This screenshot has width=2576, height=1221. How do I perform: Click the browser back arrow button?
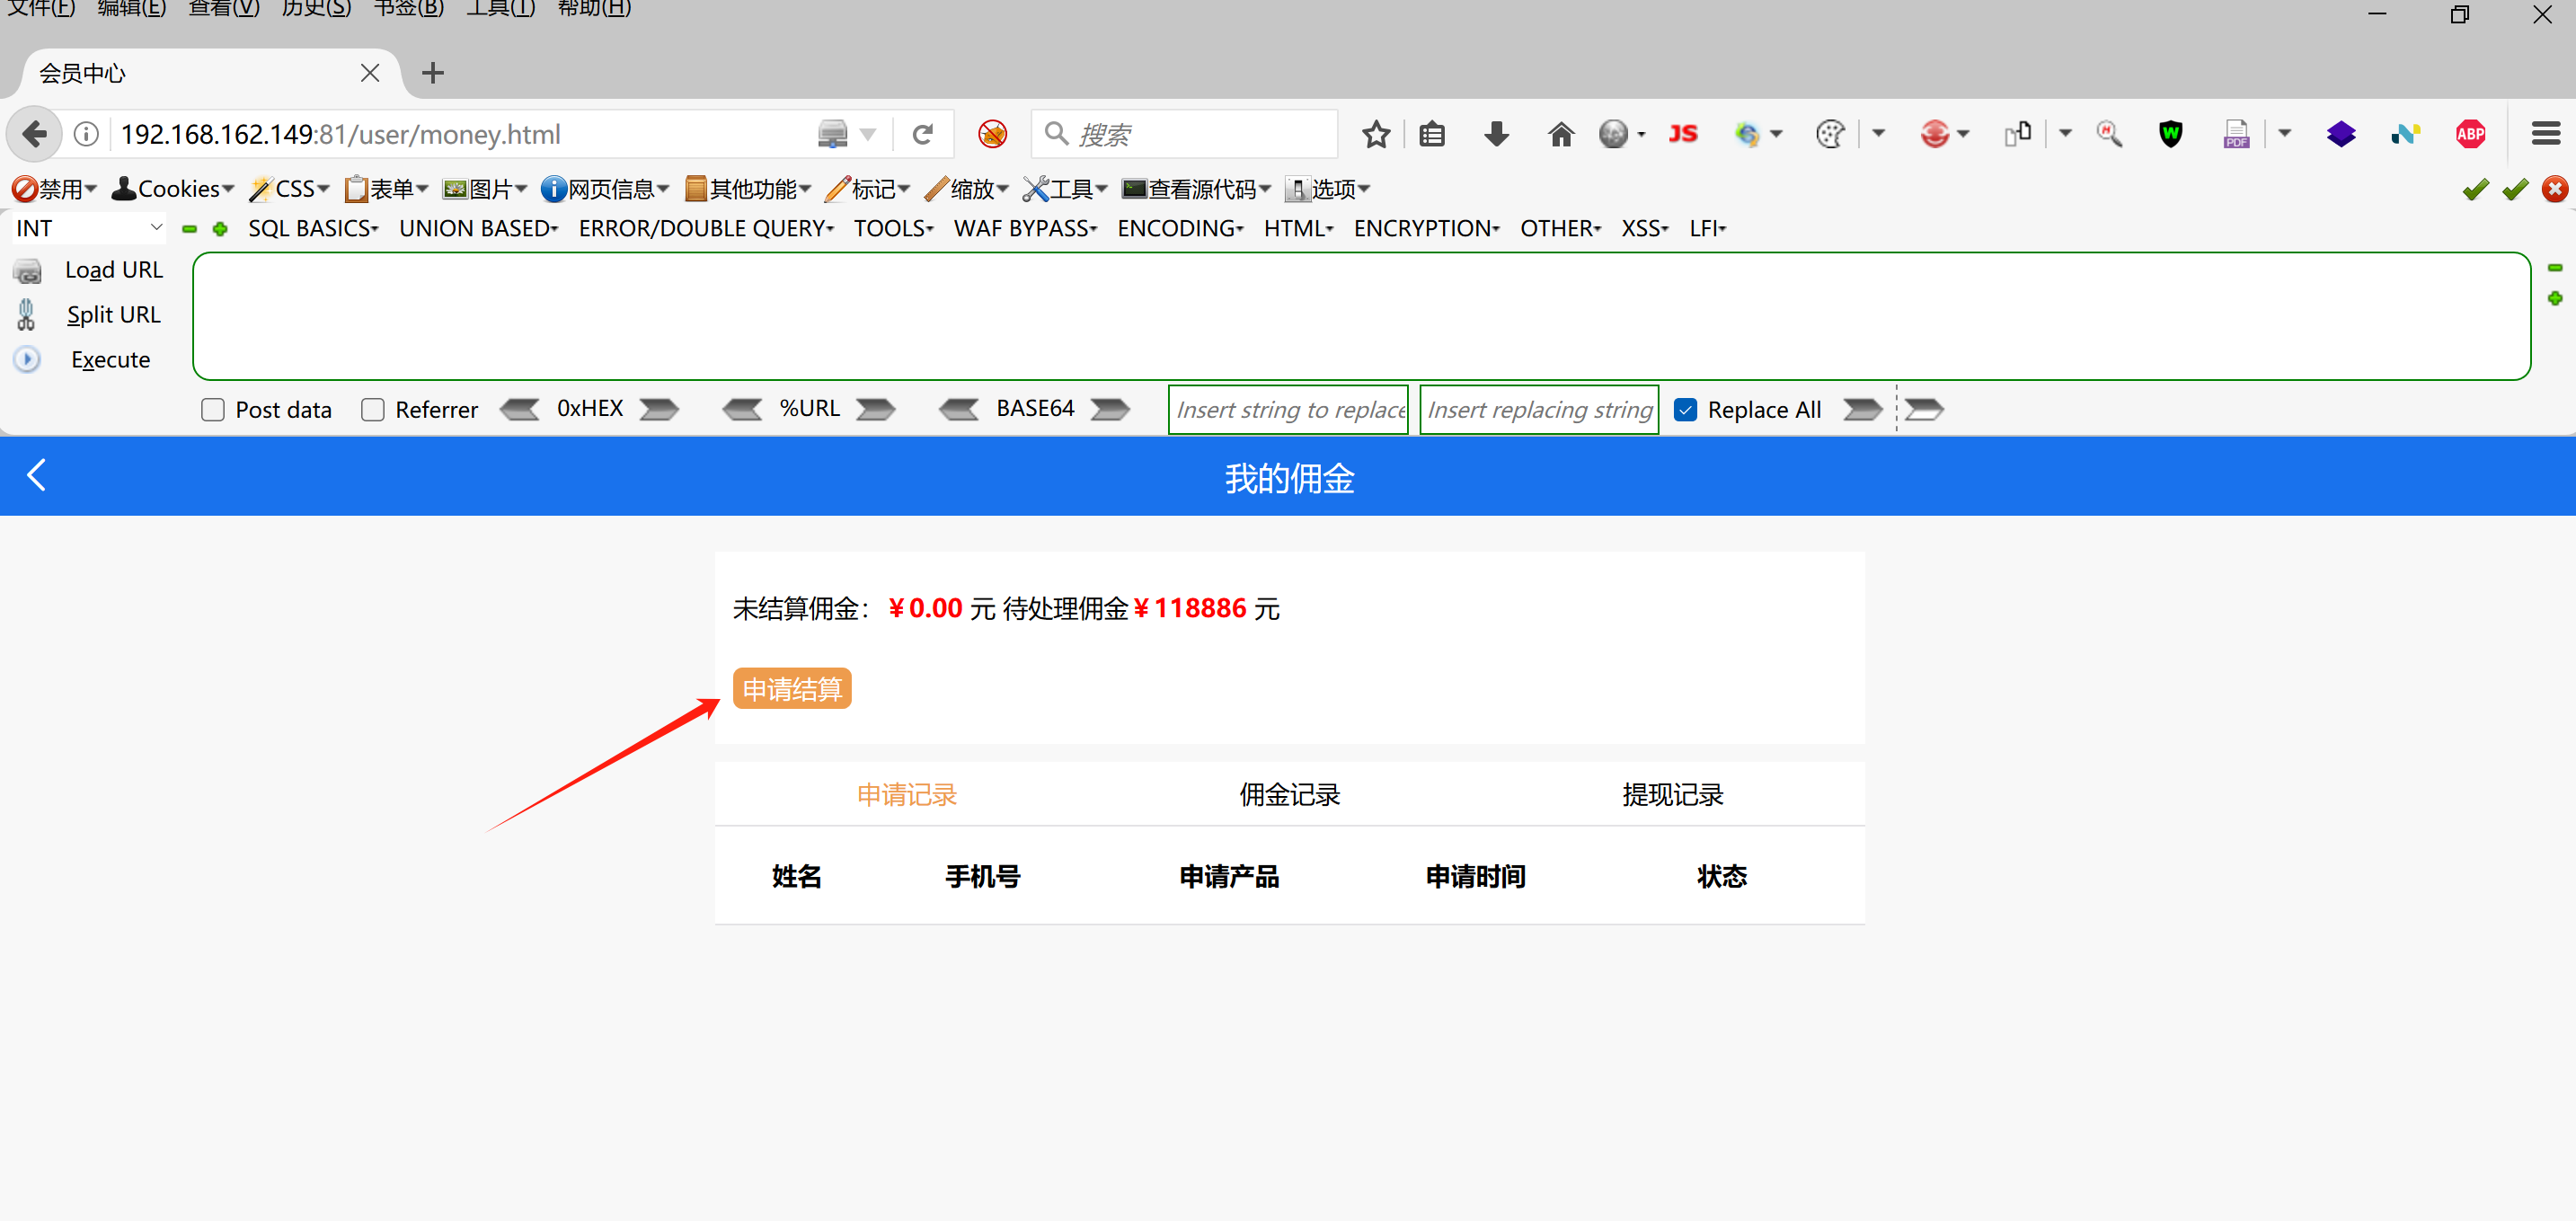(x=35, y=134)
